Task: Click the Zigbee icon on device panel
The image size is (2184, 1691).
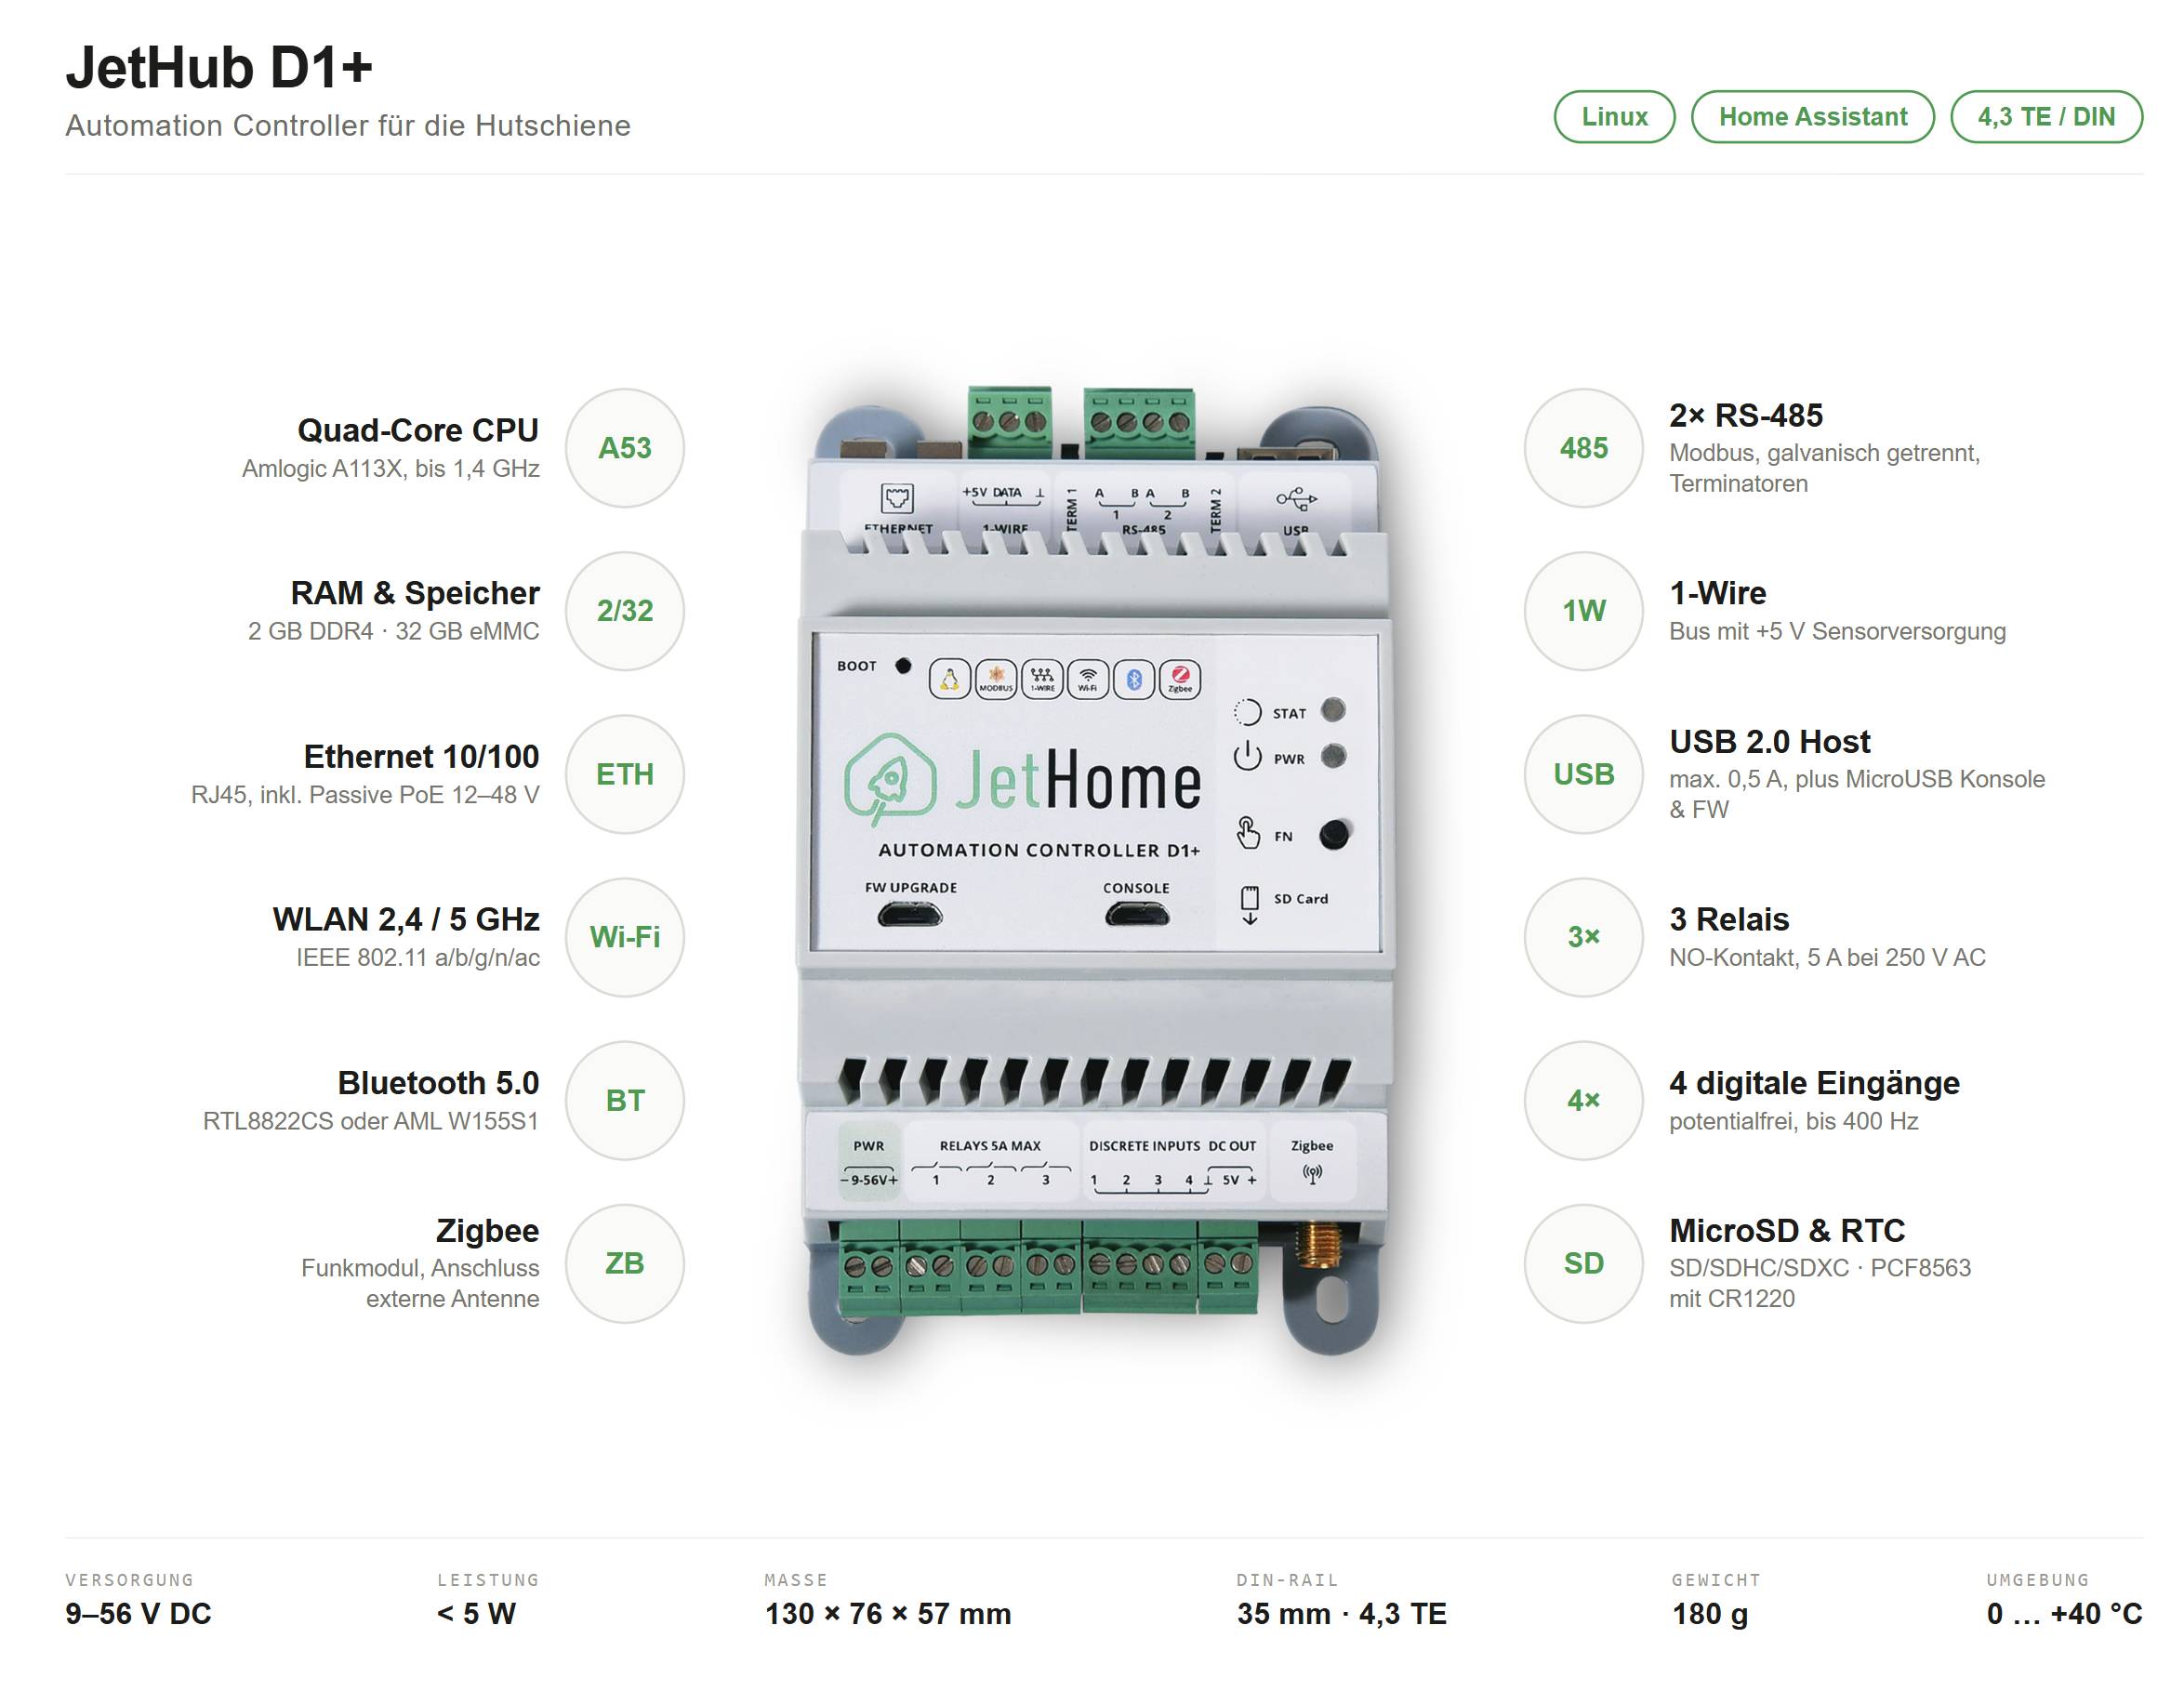Action: click(1180, 680)
